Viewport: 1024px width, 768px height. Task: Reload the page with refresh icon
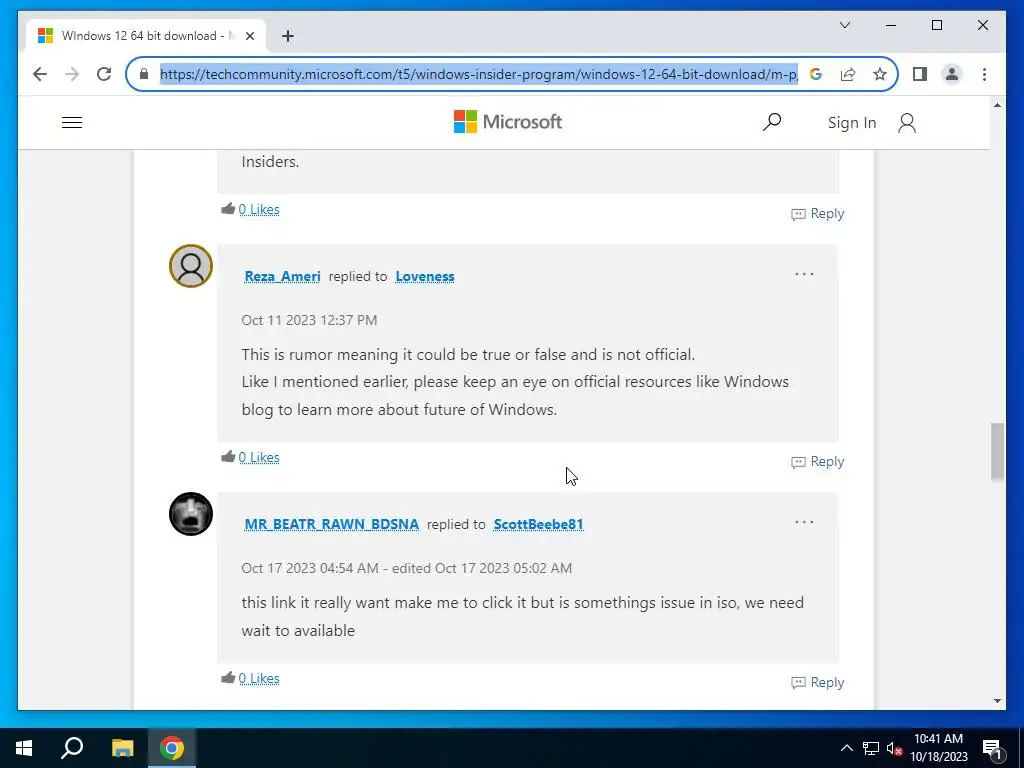pos(104,74)
